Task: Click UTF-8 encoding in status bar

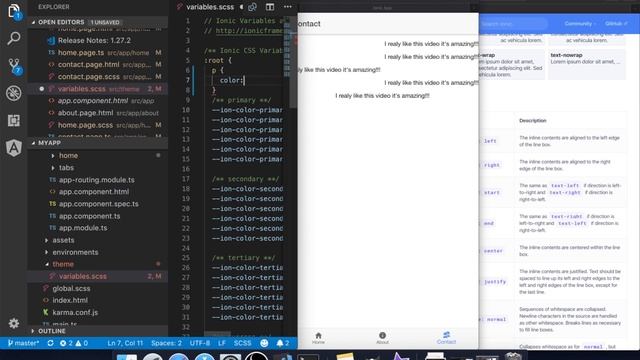Action: pyautogui.click(x=200, y=343)
